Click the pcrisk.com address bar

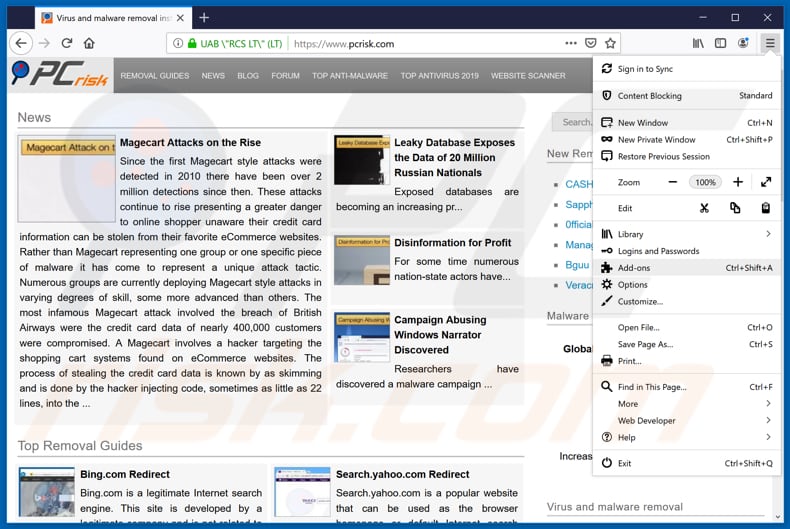tap(420, 44)
